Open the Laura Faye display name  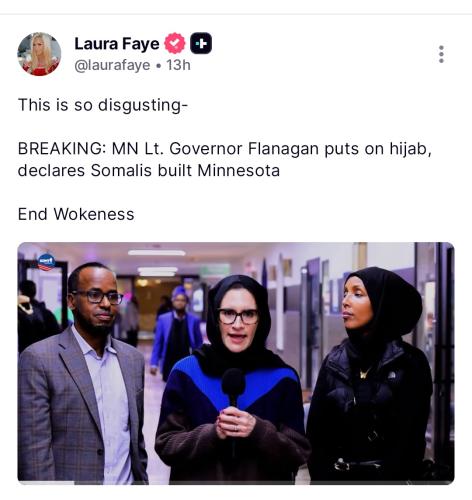click(117, 44)
